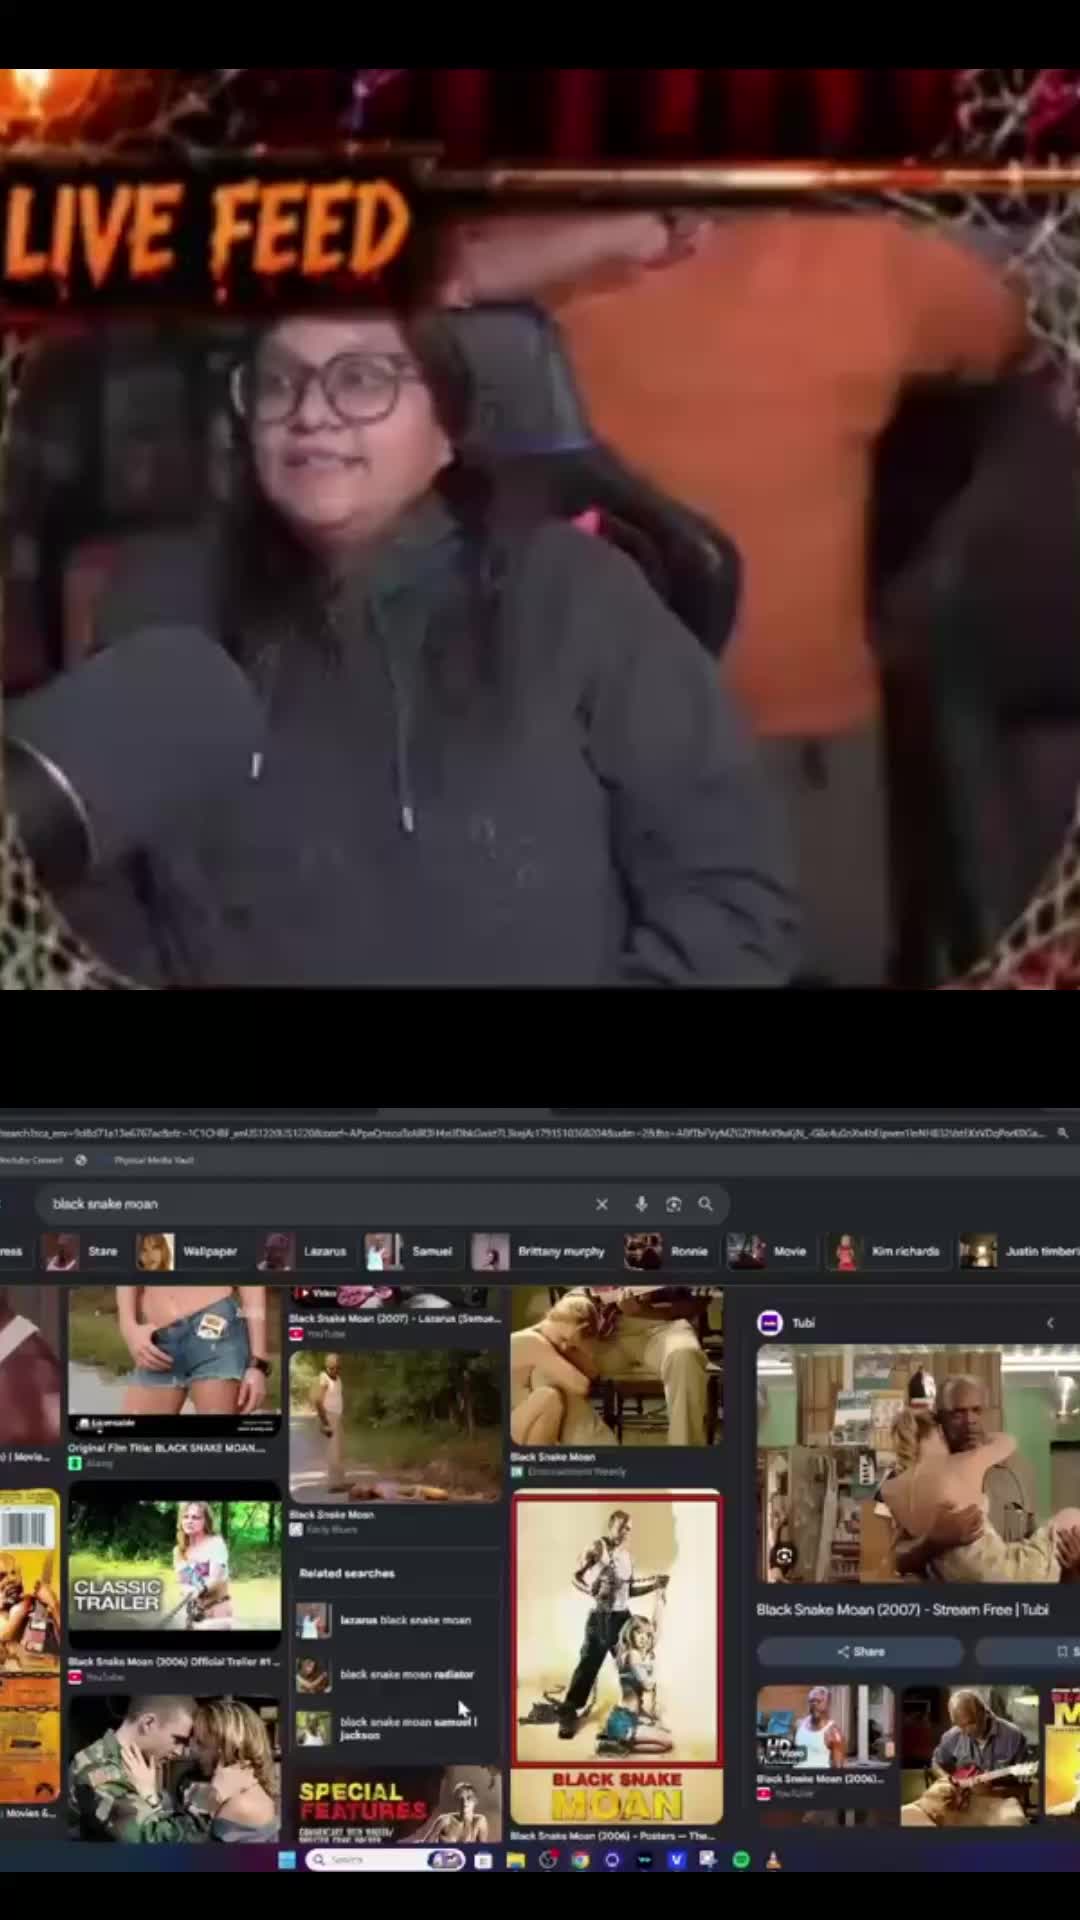Click the large Tubi preview image
The image size is (1080, 1920).
tap(918, 1463)
